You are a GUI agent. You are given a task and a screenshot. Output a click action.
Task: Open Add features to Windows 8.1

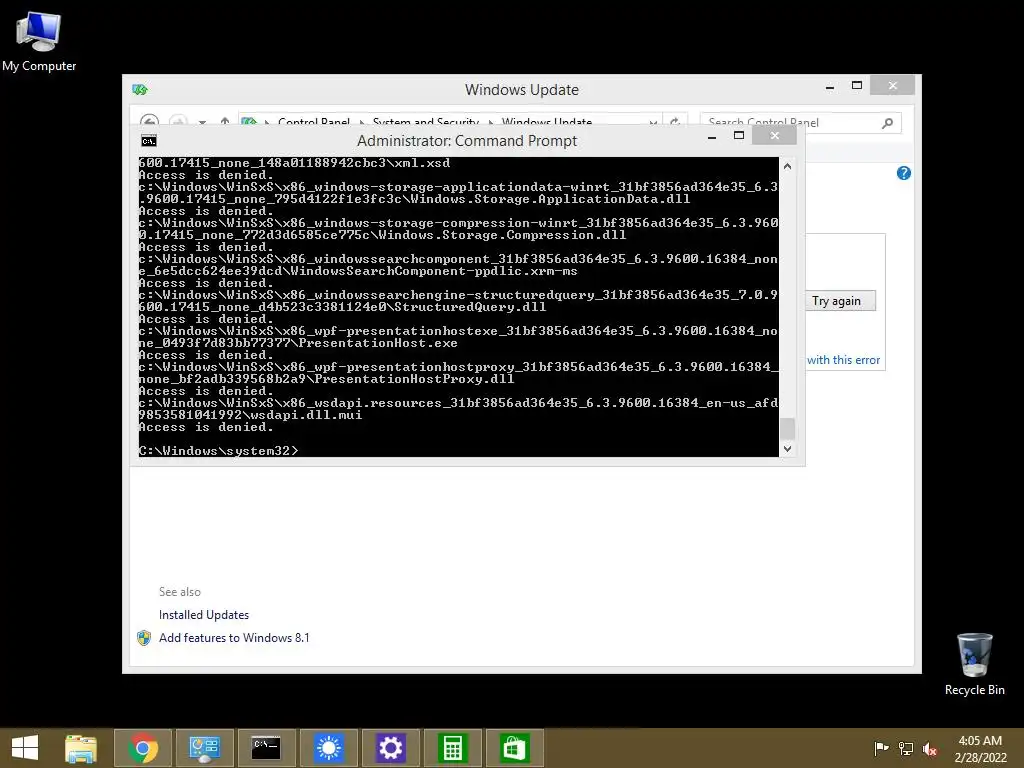click(x=234, y=638)
